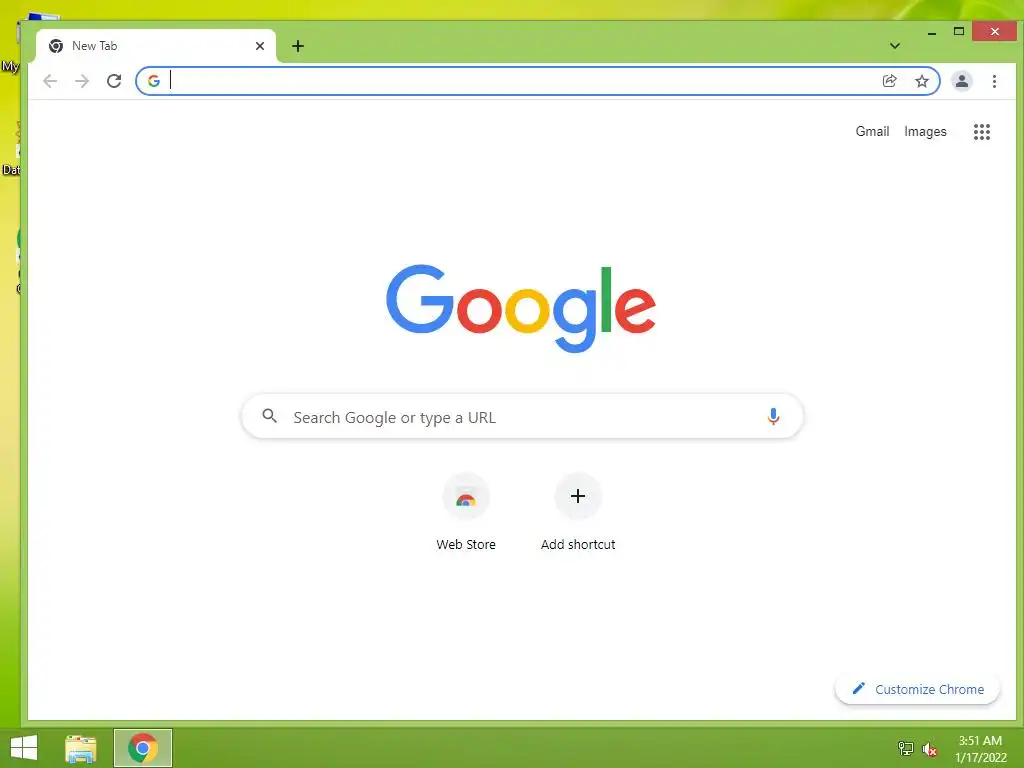Open the Images link
Screen dimensions: 1024x768
point(925,131)
